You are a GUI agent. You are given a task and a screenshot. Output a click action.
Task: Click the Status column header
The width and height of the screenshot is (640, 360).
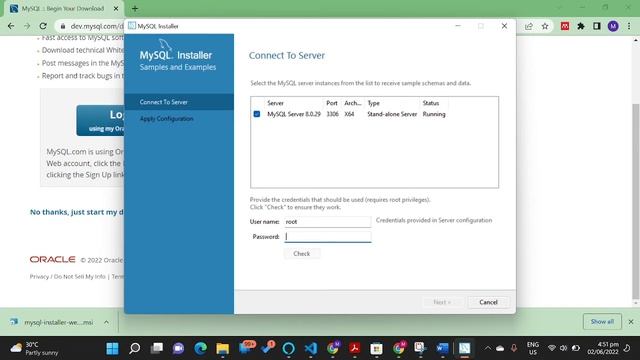431,103
